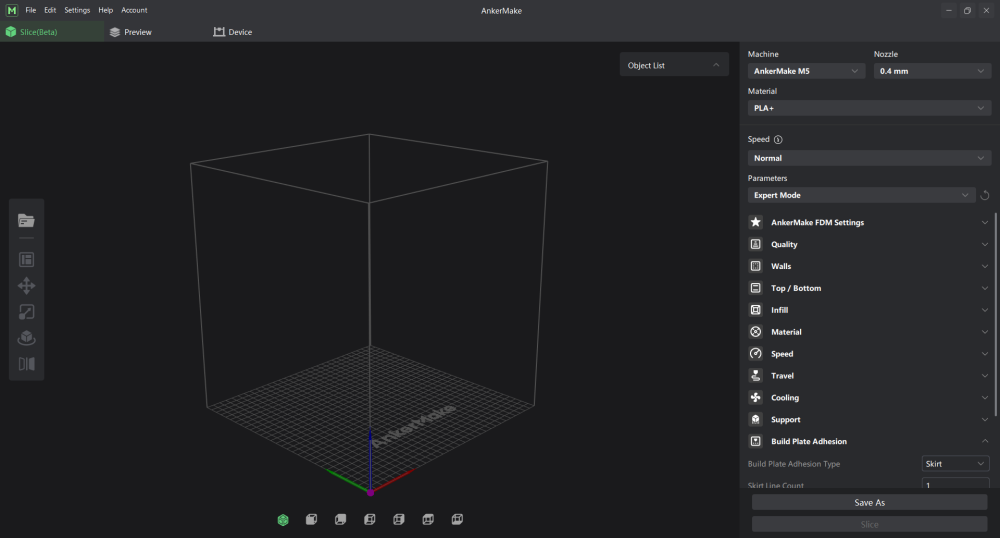Select the lay-flat Rotate tool icon

click(x=26, y=338)
